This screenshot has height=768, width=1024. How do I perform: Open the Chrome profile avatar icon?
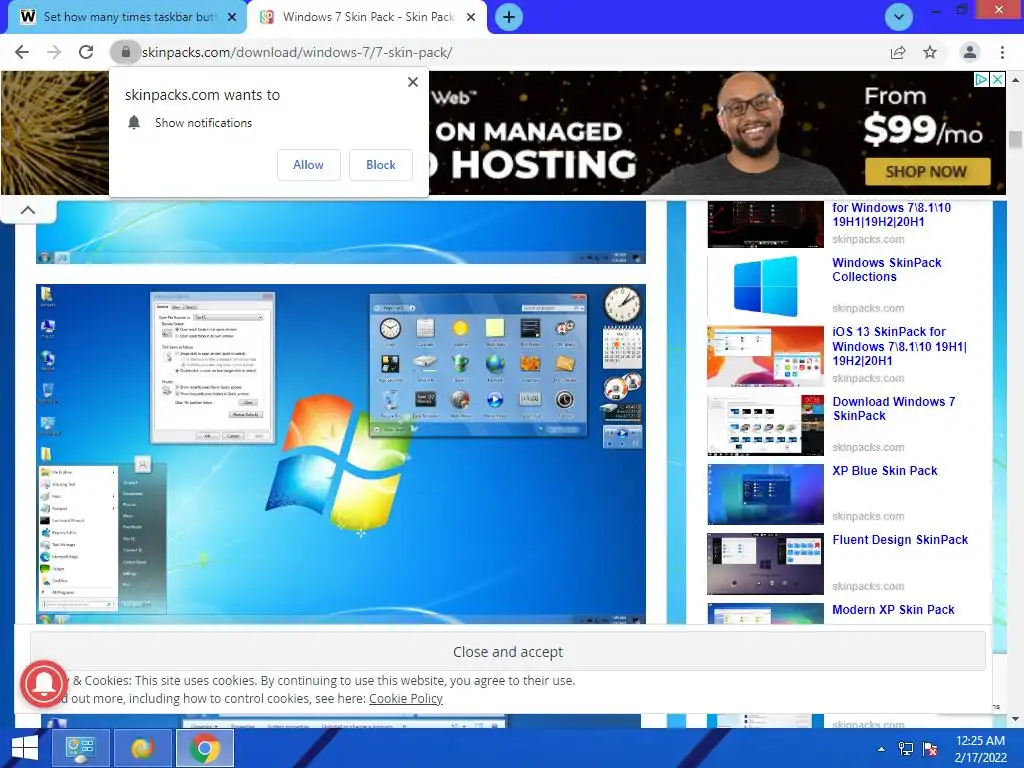[970, 52]
